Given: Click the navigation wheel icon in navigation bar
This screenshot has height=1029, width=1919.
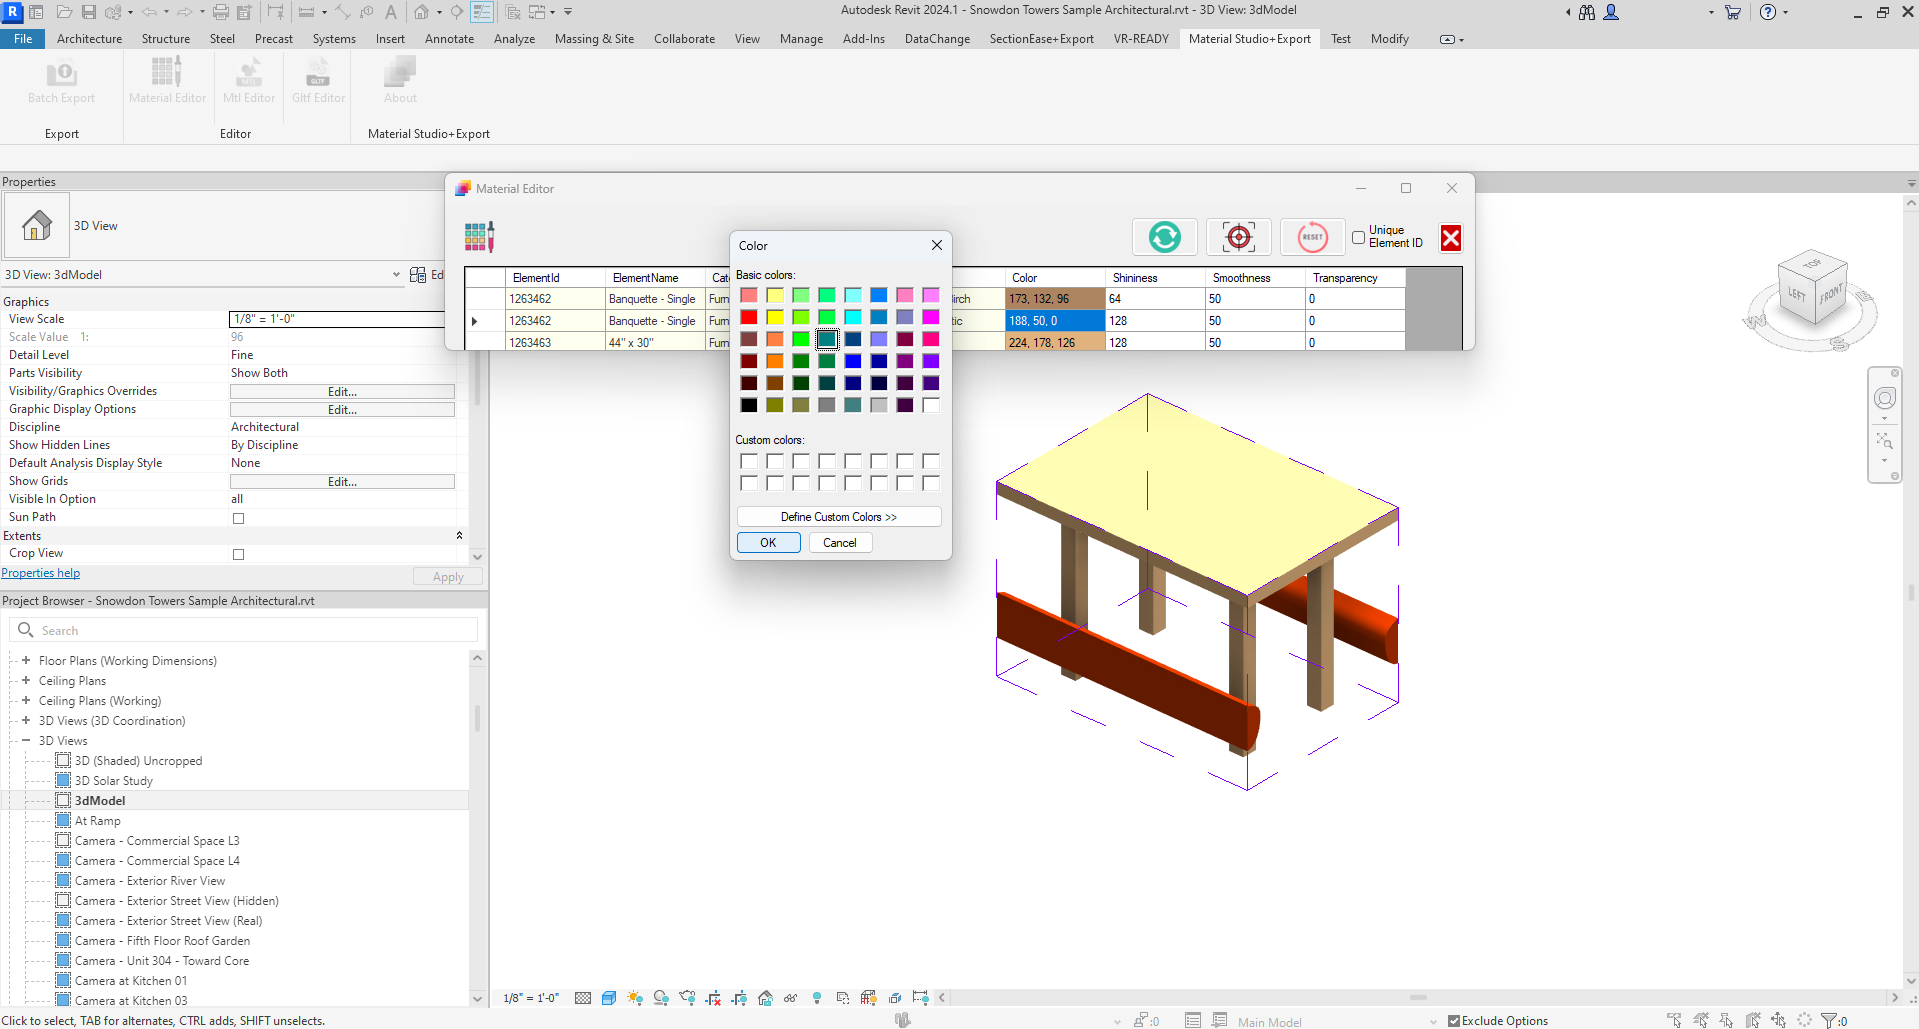Looking at the screenshot, I should point(1885,398).
